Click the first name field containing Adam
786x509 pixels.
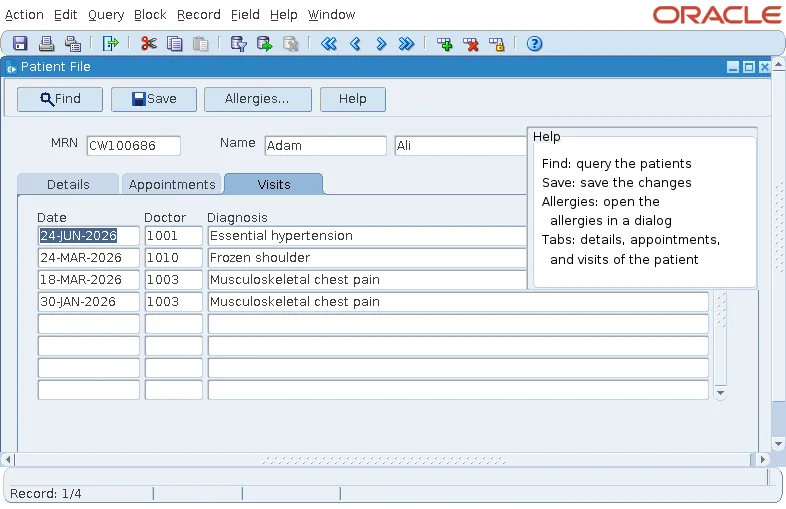pos(325,145)
